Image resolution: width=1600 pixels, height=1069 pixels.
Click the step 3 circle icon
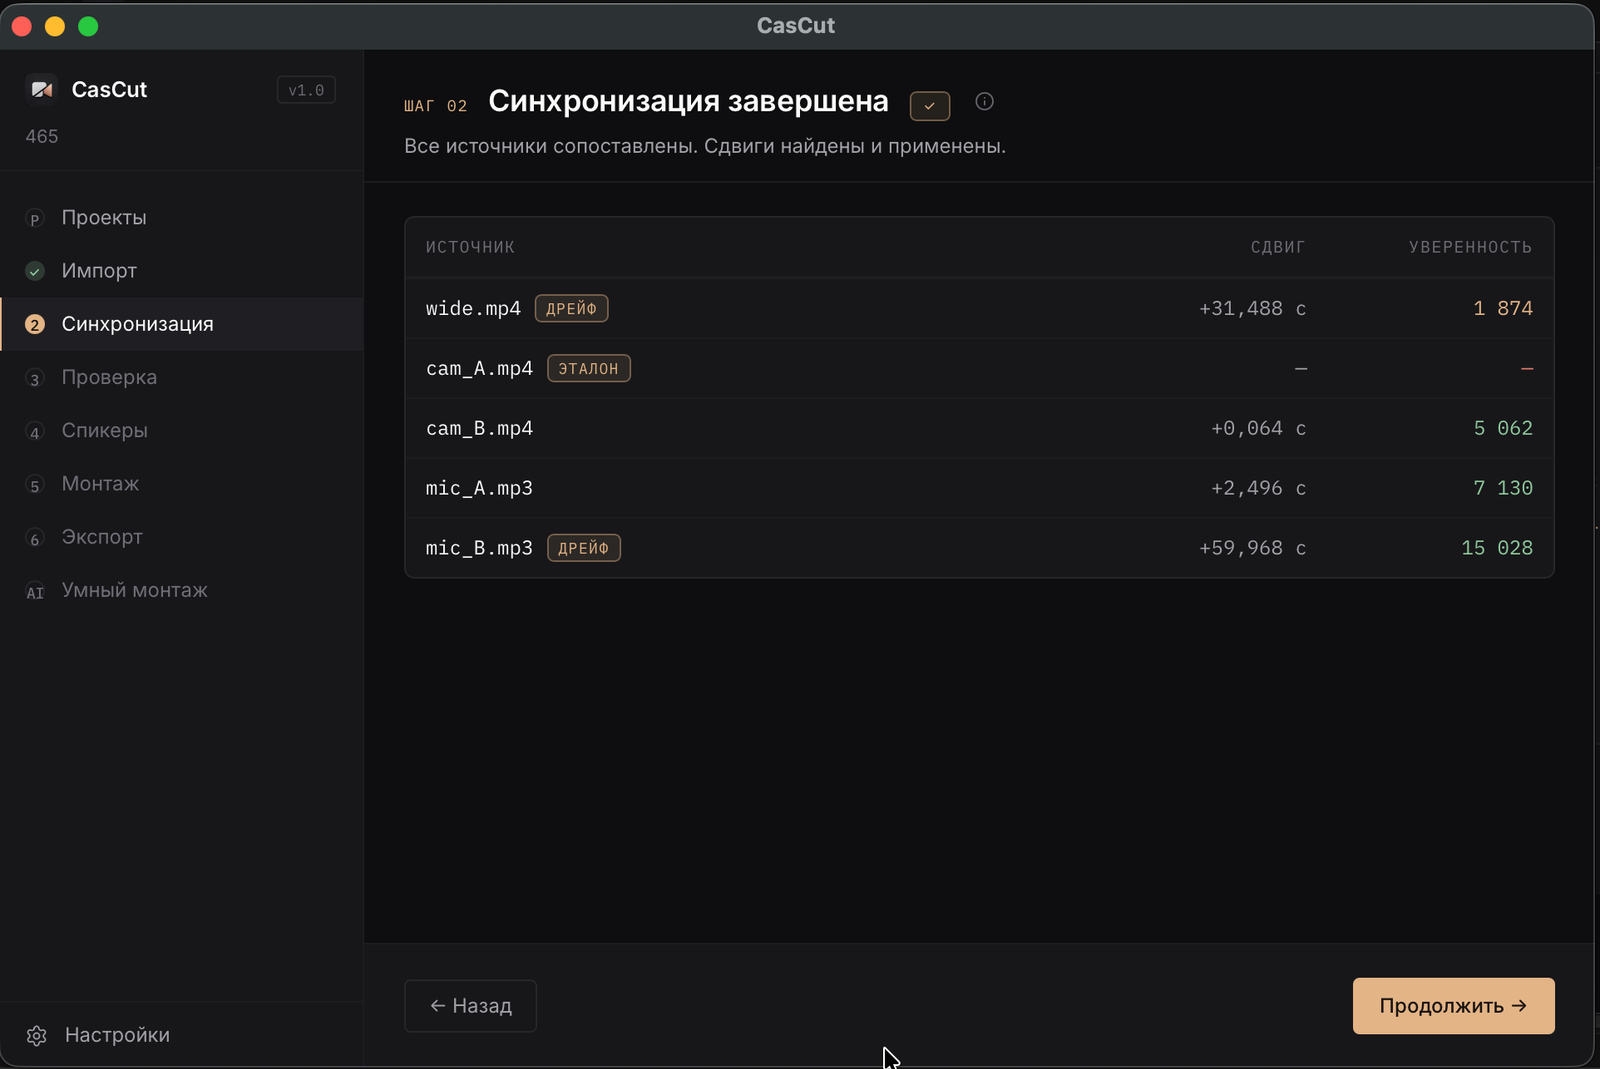coord(35,378)
